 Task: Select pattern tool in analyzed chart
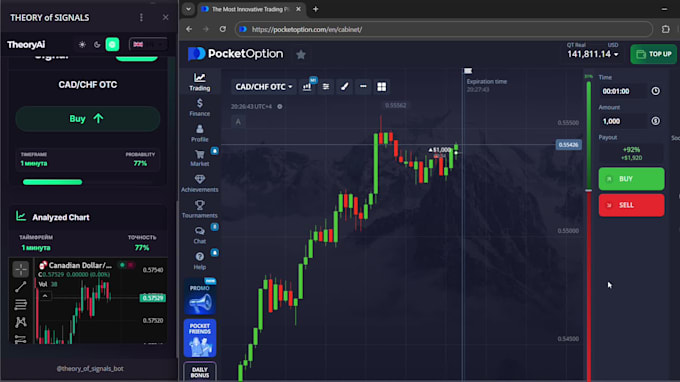pos(20,322)
